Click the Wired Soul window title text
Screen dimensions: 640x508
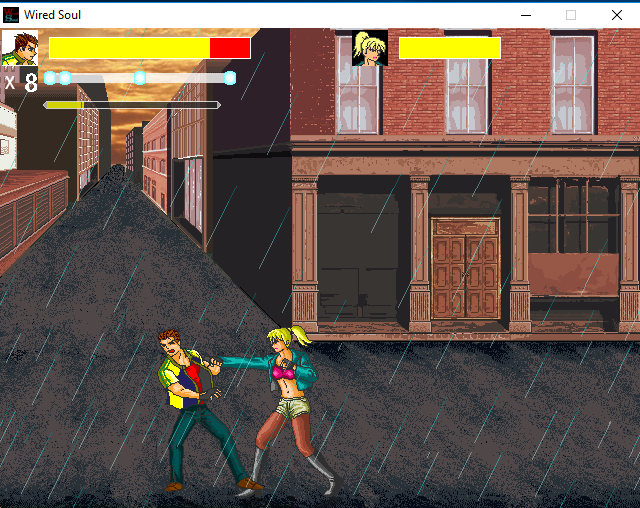pyautogui.click(x=53, y=15)
